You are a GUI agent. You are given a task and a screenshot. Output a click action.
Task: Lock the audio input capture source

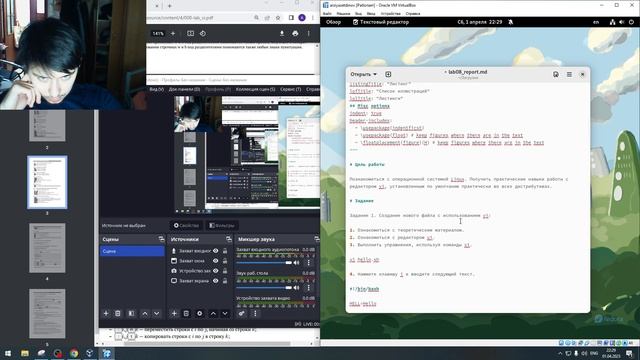click(225, 251)
